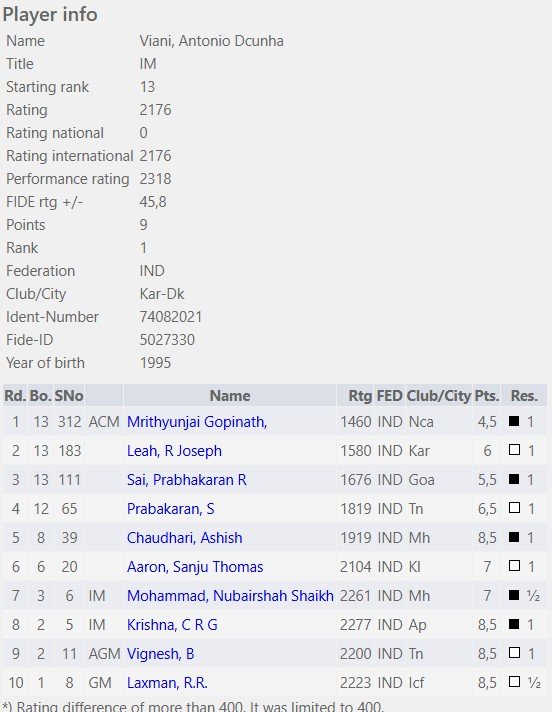552x712 pixels.
Task: Open Krishna, C R G player link
Action: (172, 625)
